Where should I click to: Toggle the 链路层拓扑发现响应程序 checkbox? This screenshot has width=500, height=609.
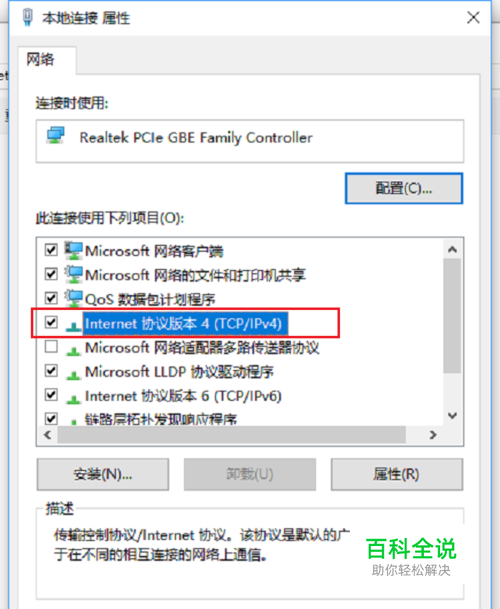coord(51,418)
